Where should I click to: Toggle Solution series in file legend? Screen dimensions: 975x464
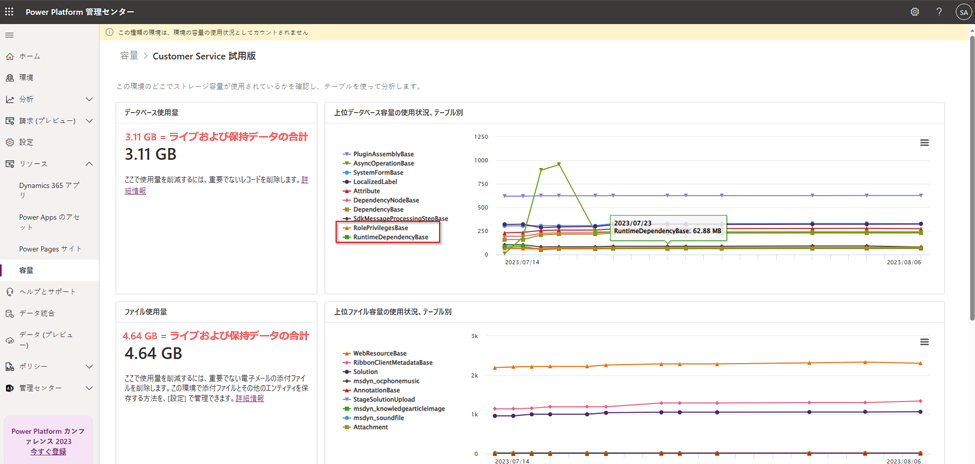click(x=360, y=371)
